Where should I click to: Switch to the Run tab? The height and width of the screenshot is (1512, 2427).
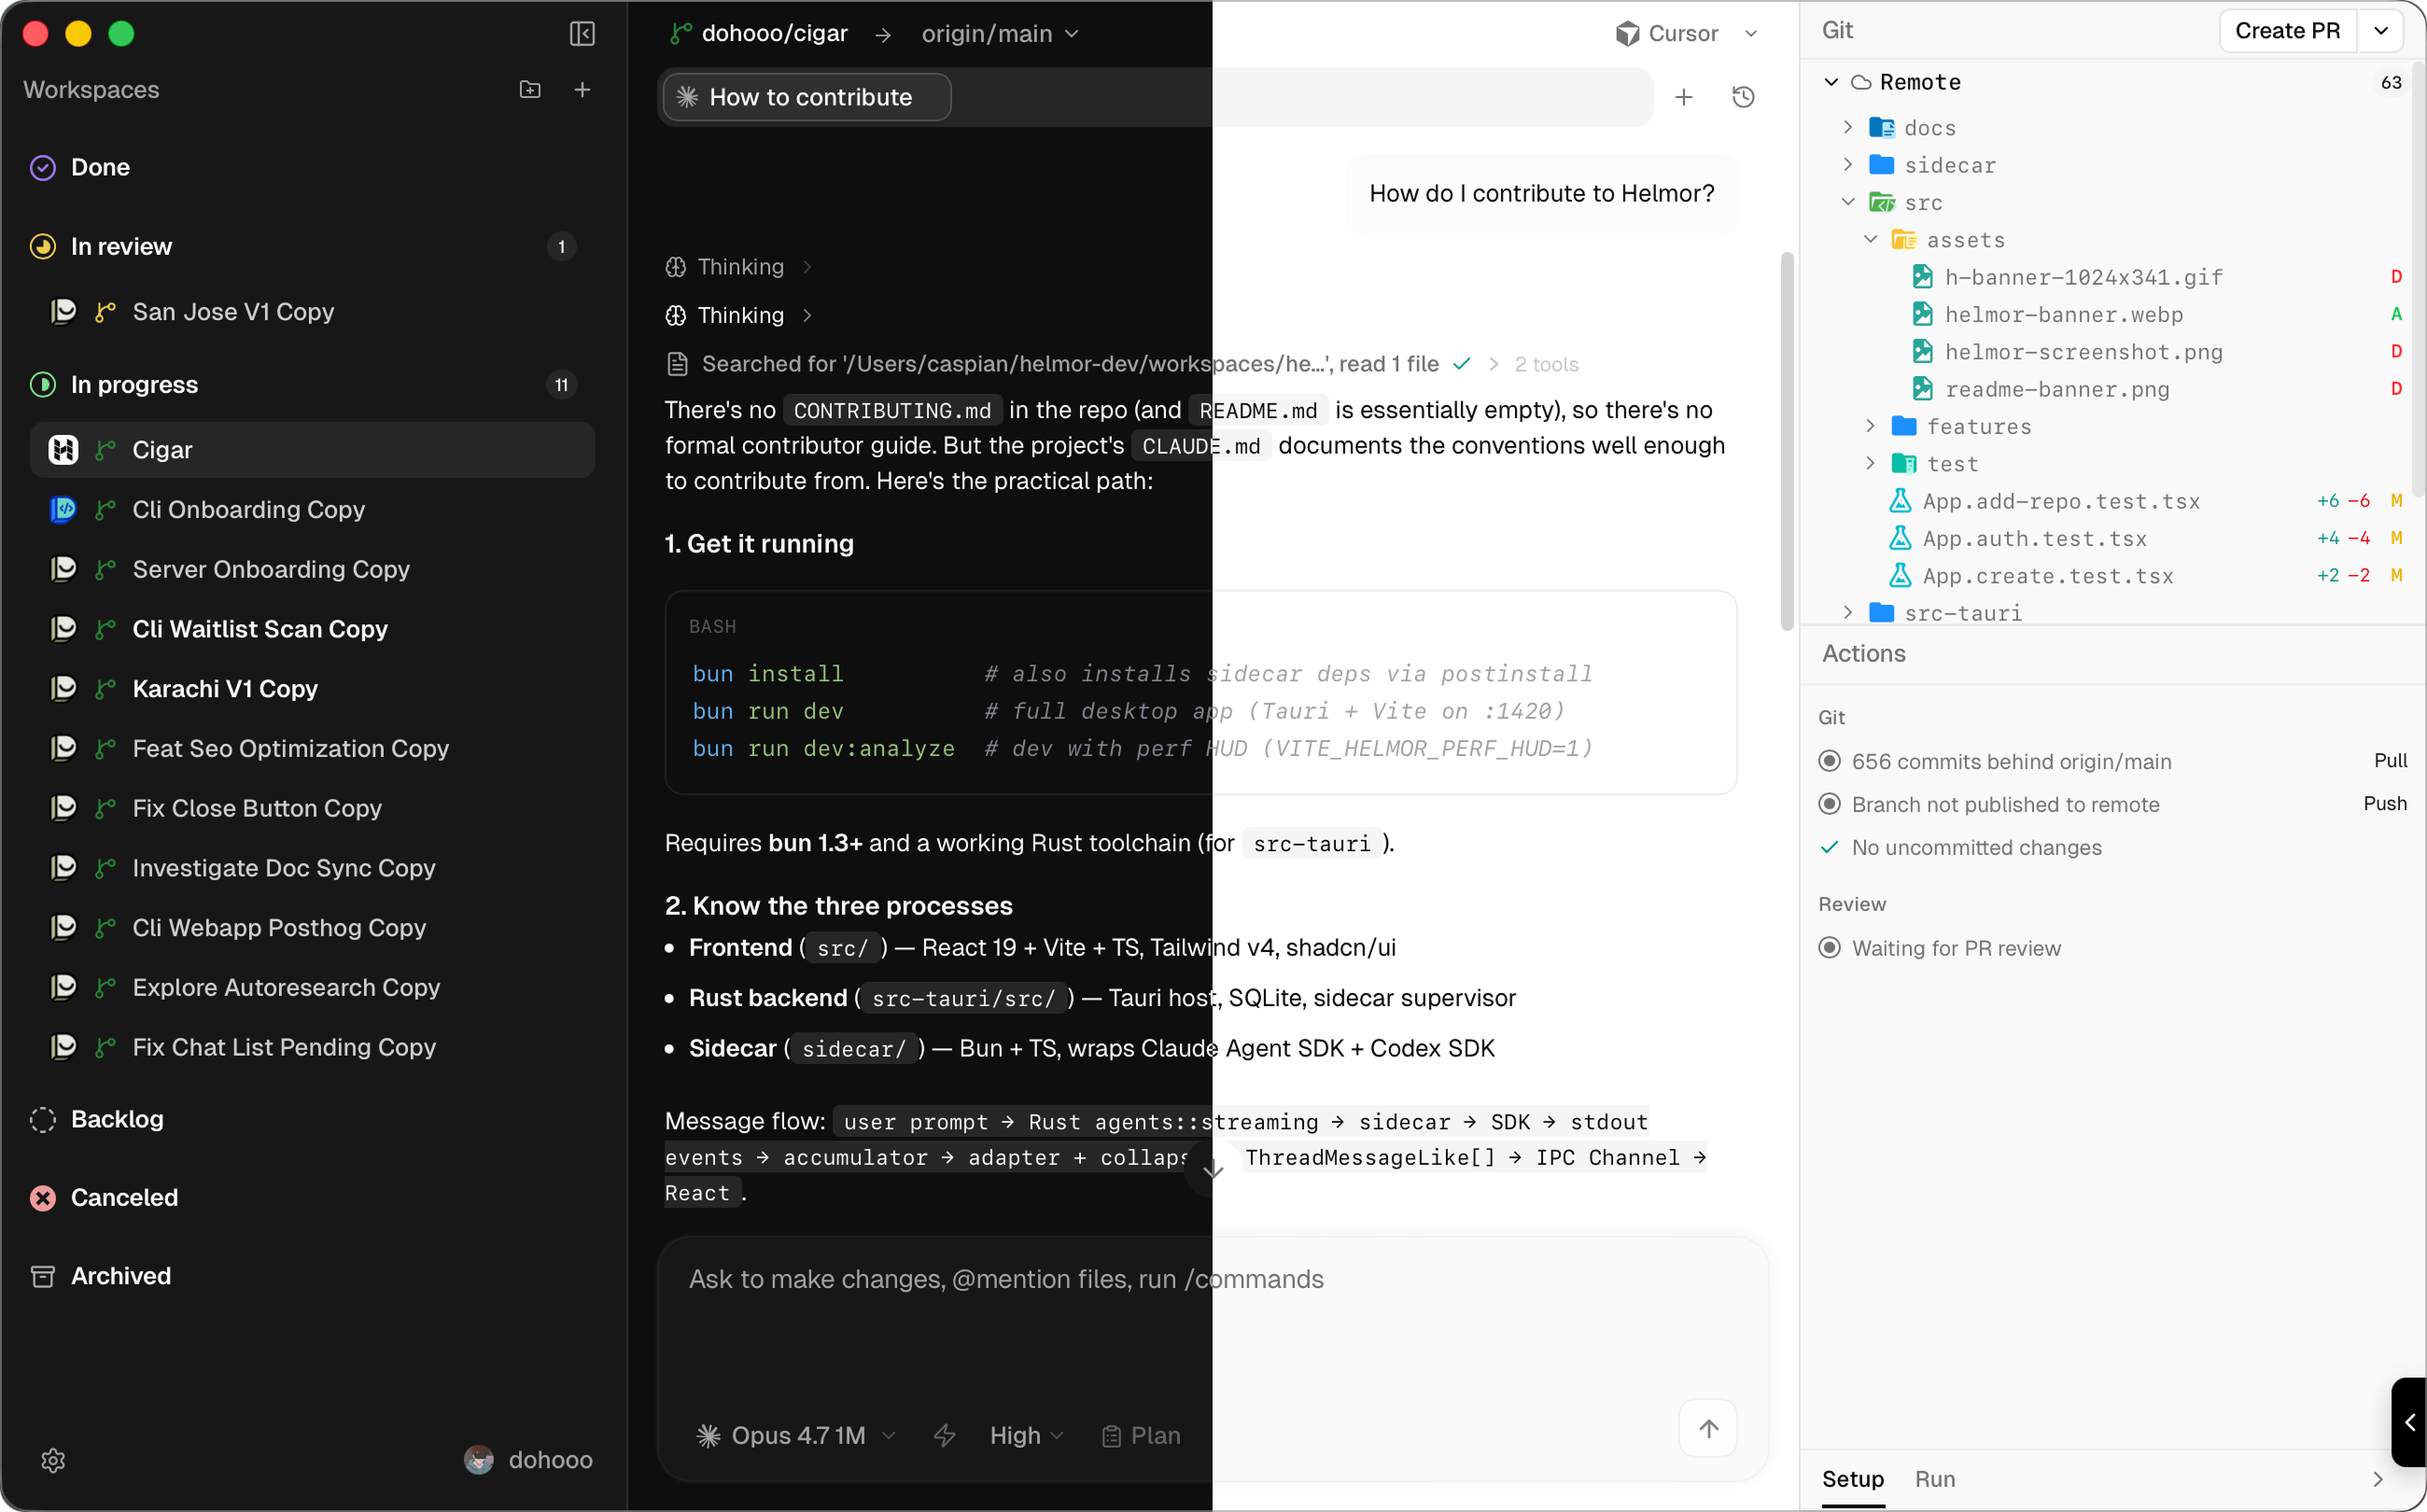[x=1935, y=1479]
